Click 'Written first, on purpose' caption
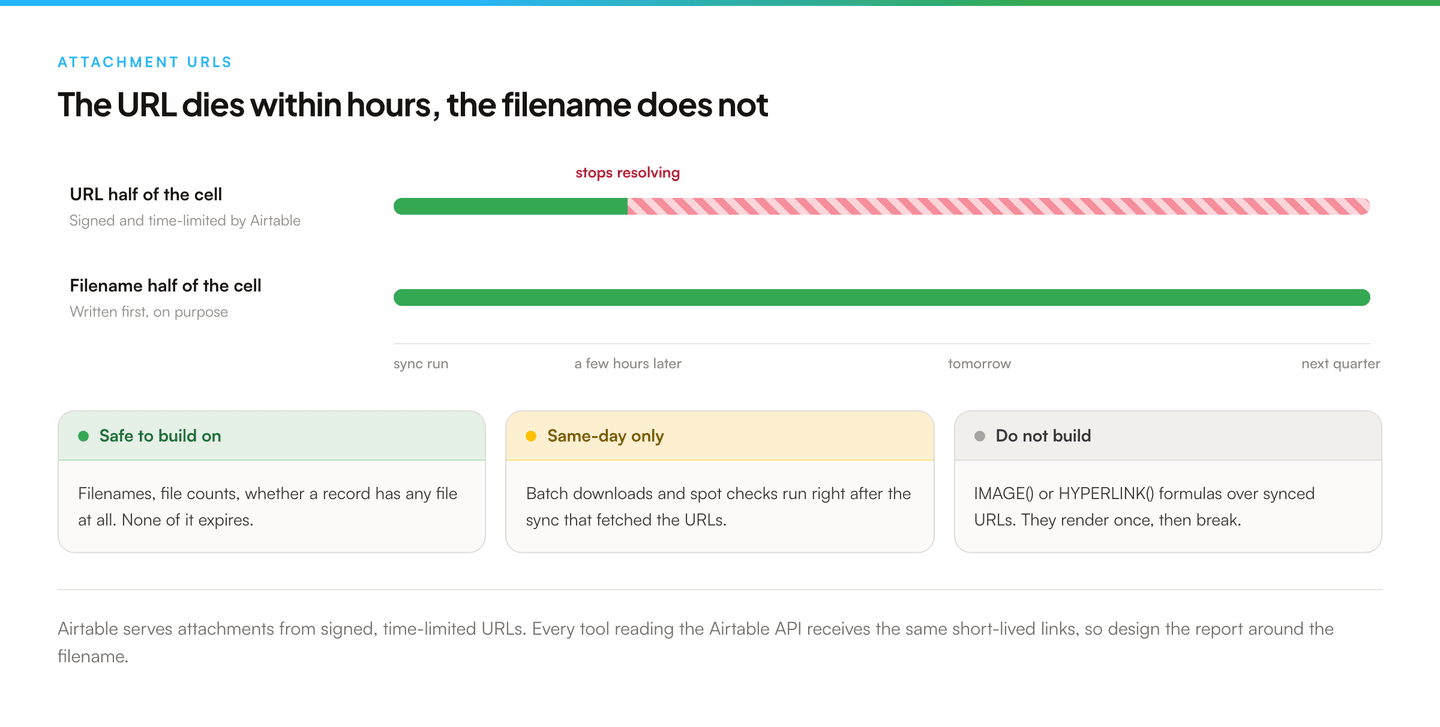1440x727 pixels. pos(149,311)
